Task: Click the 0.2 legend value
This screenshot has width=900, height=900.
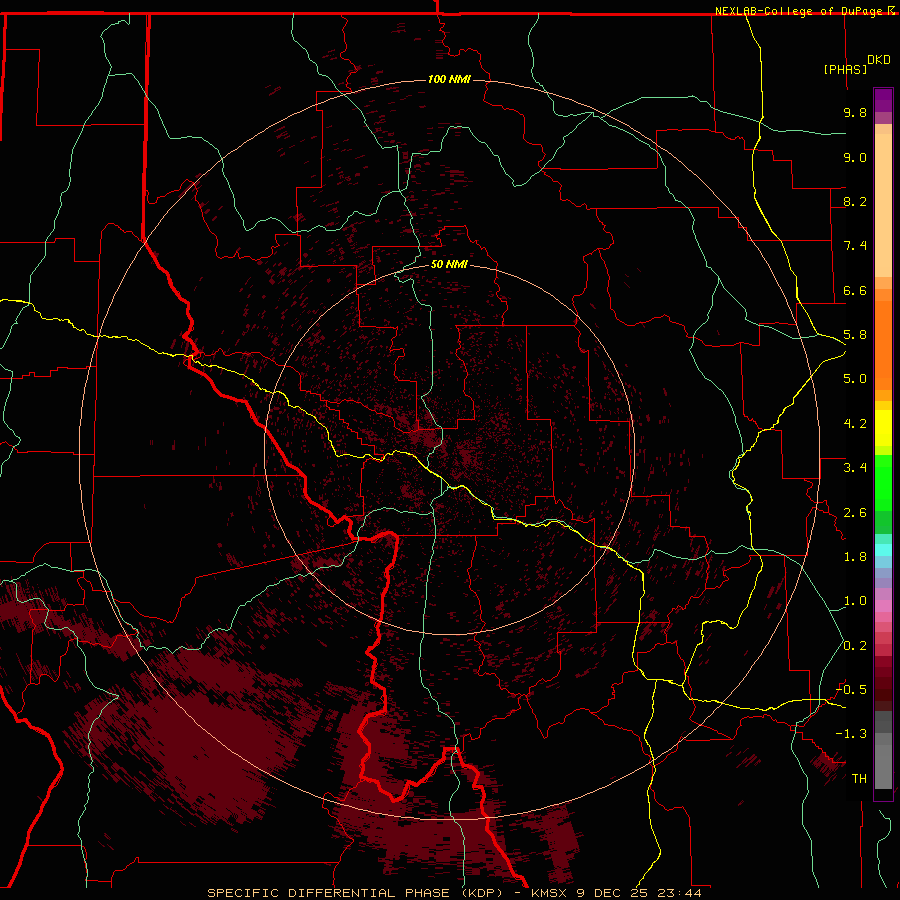Action: click(855, 646)
